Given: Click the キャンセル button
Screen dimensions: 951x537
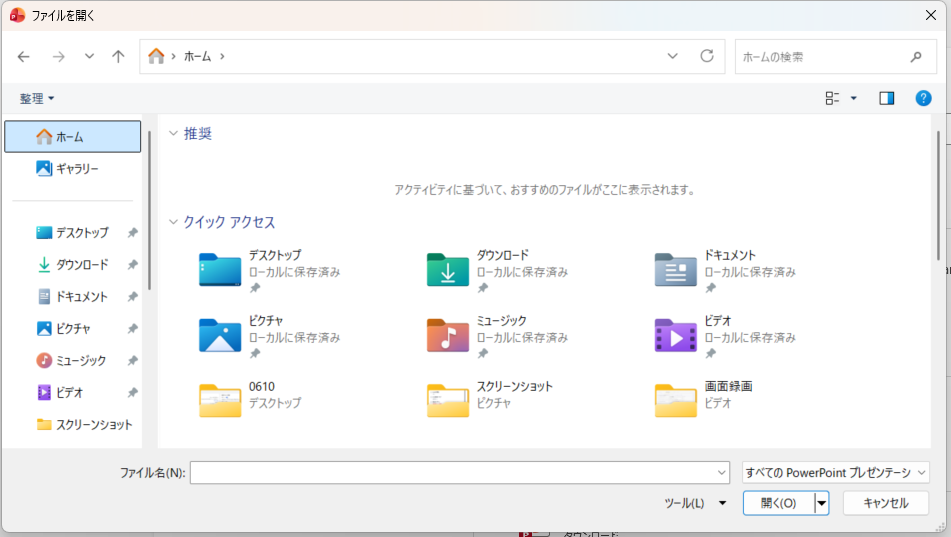Looking at the screenshot, I should tap(885, 503).
